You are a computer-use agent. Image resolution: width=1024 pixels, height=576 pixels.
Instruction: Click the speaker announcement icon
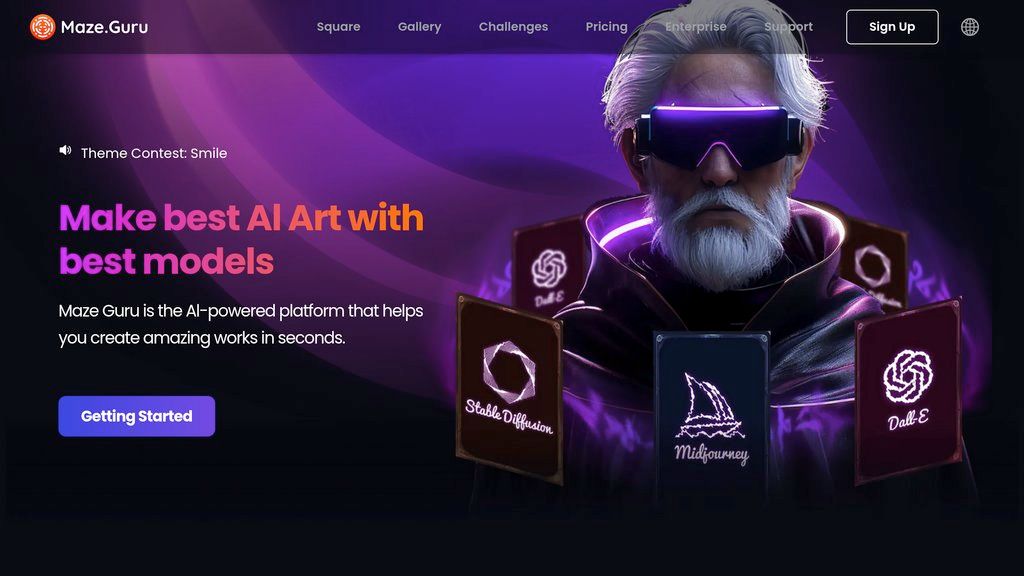65,151
